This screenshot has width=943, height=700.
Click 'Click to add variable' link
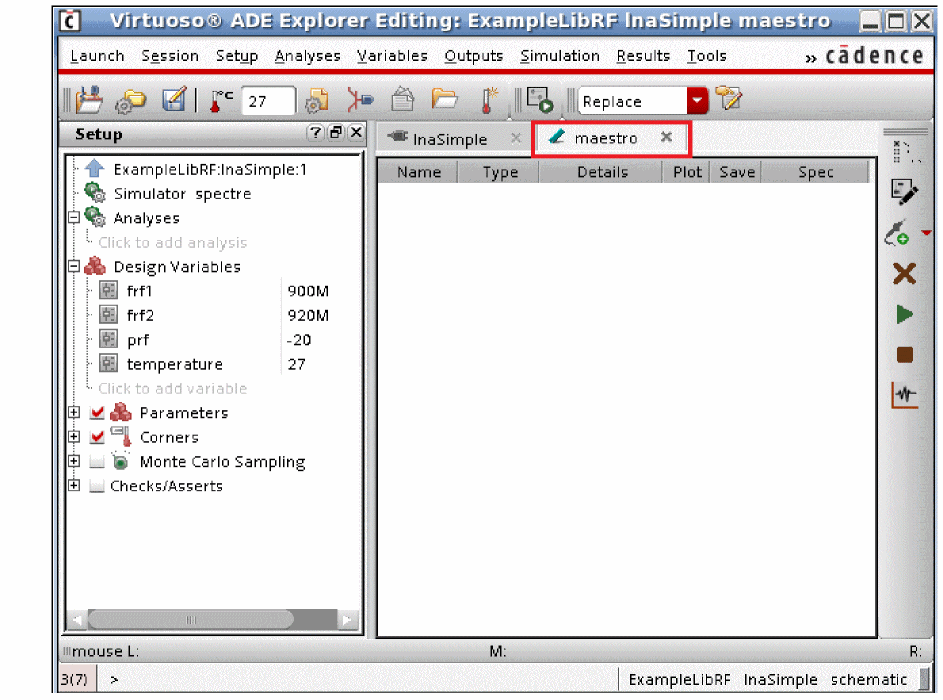point(173,388)
